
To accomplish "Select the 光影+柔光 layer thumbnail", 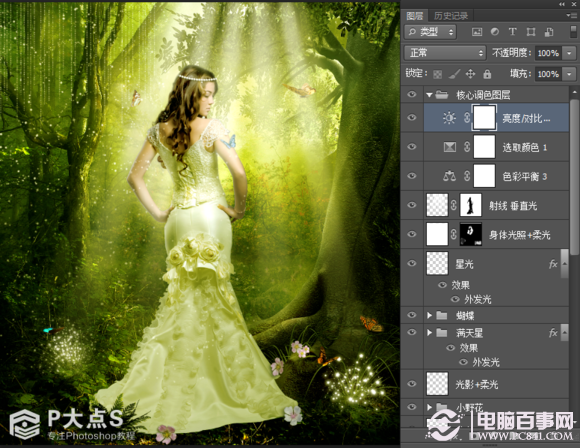I will tap(437, 384).
